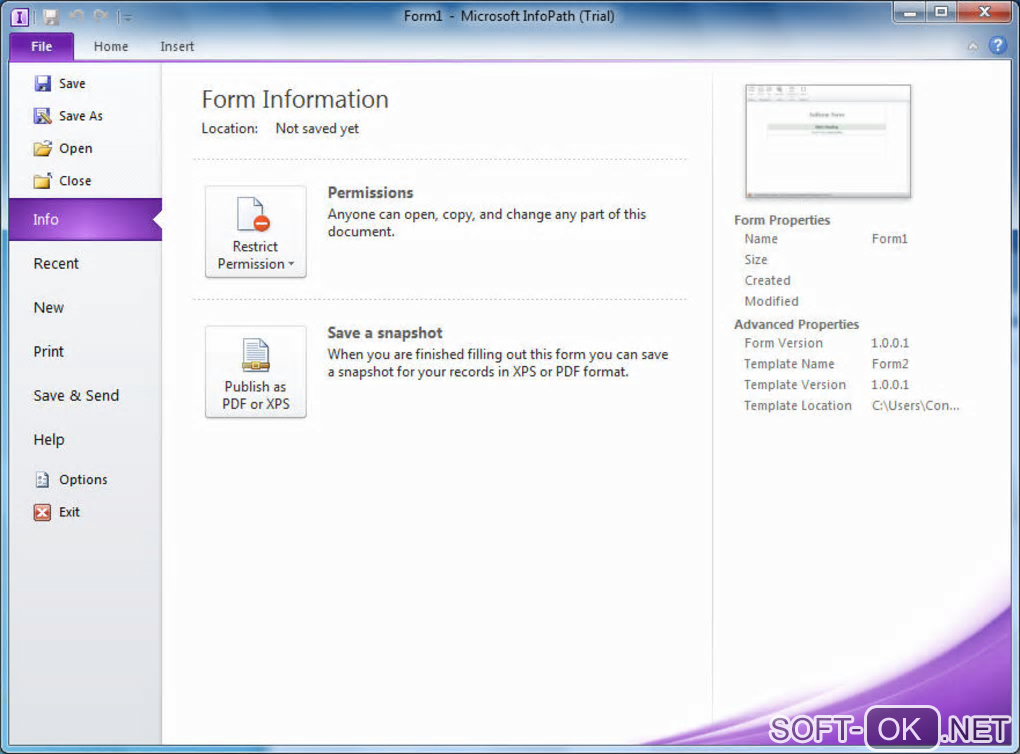Image resolution: width=1020 pixels, height=754 pixels.
Task: Open the File tab
Action: point(42,46)
